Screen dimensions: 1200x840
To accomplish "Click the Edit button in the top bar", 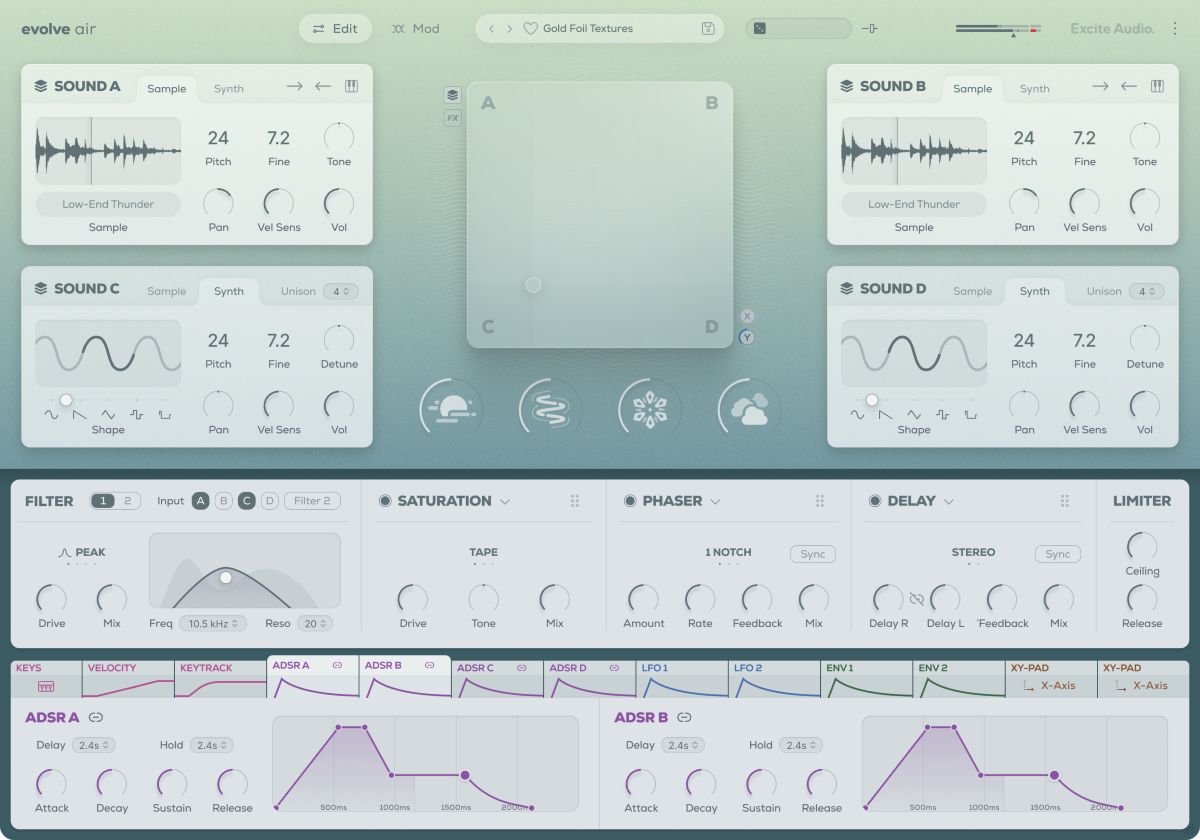I will [x=335, y=28].
